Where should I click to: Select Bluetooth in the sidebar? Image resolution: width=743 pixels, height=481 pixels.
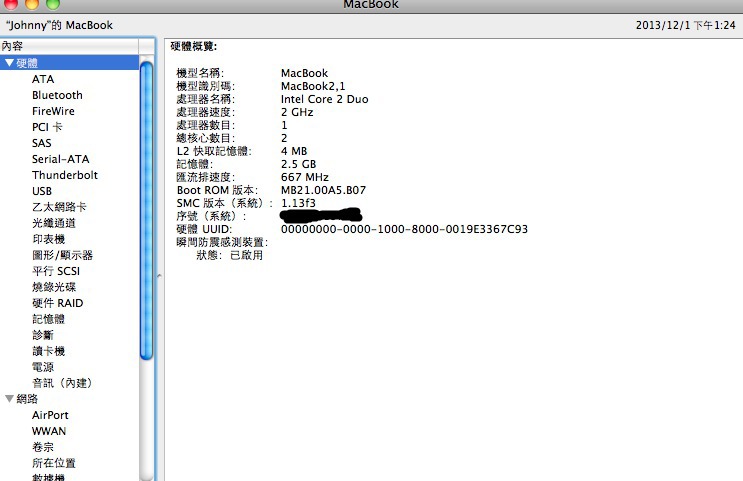coord(57,95)
